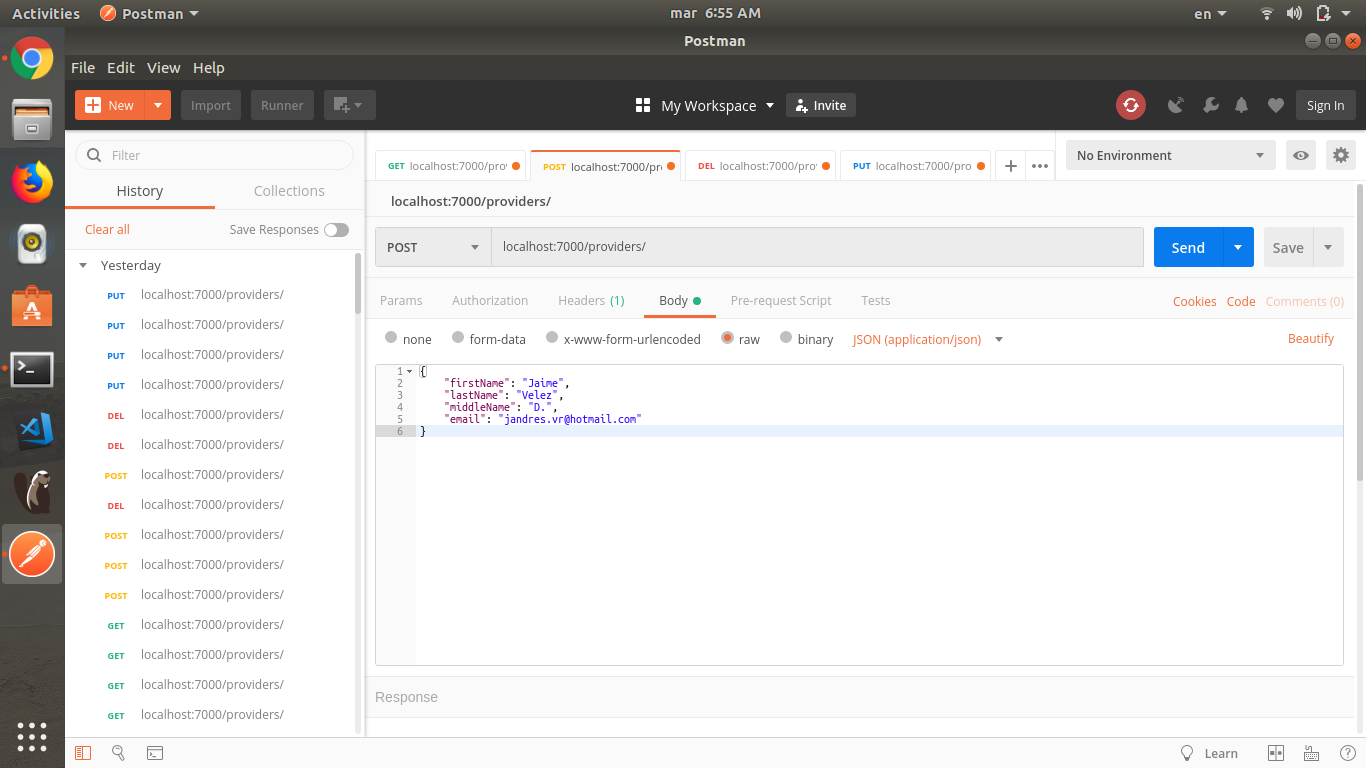Toggle sidebar icon in status bar
Viewport: 1366px width, 768px height.
(x=83, y=753)
